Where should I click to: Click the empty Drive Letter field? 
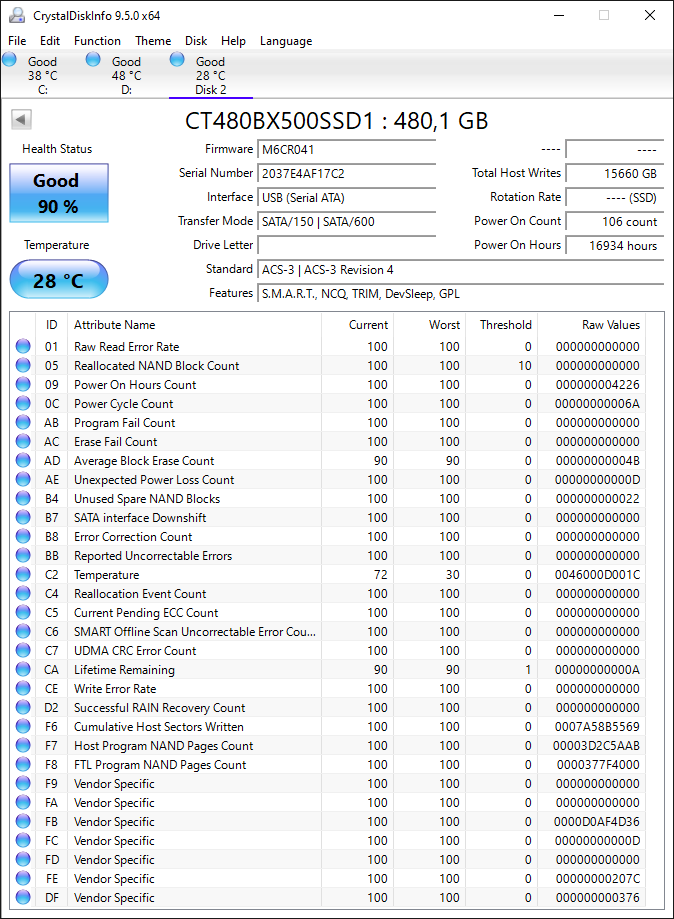coord(346,246)
